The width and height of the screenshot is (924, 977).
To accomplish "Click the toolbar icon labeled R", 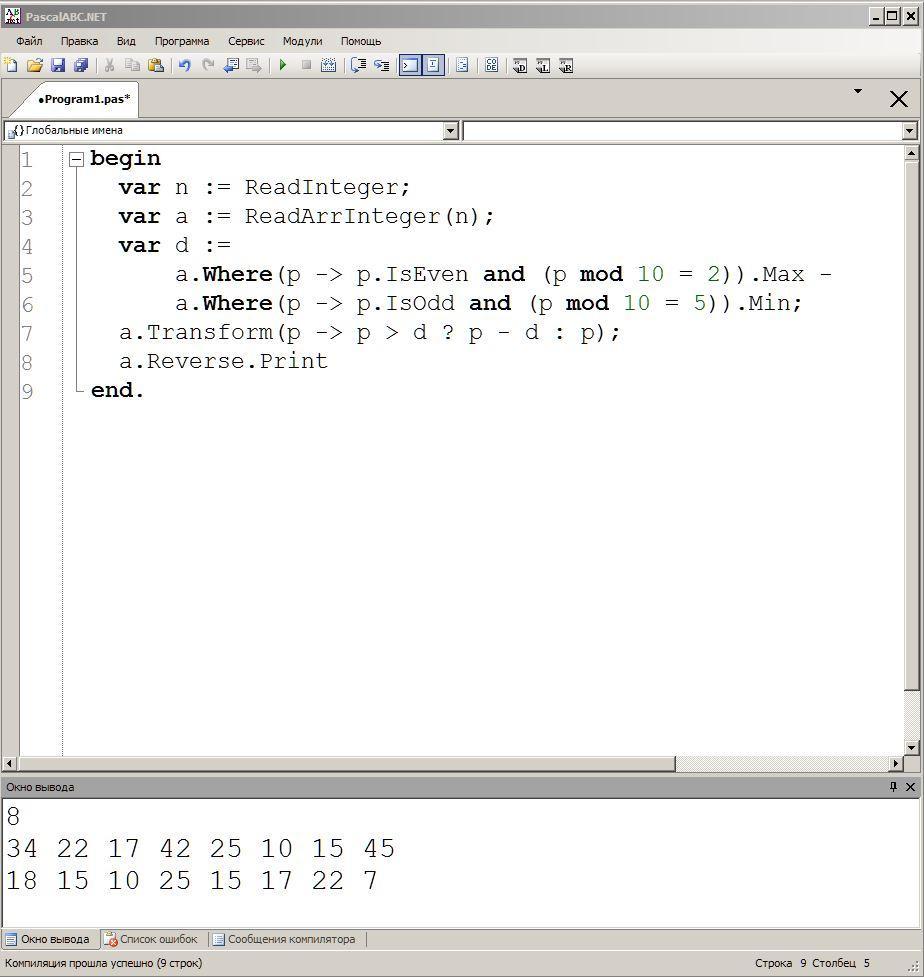I will tap(566, 65).
